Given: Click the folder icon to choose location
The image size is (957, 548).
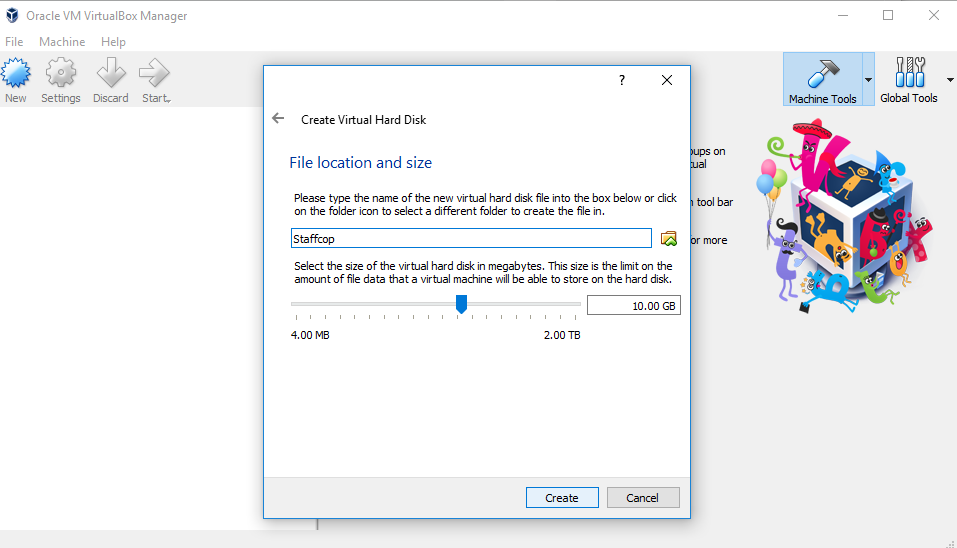Looking at the screenshot, I should pyautogui.click(x=669, y=239).
